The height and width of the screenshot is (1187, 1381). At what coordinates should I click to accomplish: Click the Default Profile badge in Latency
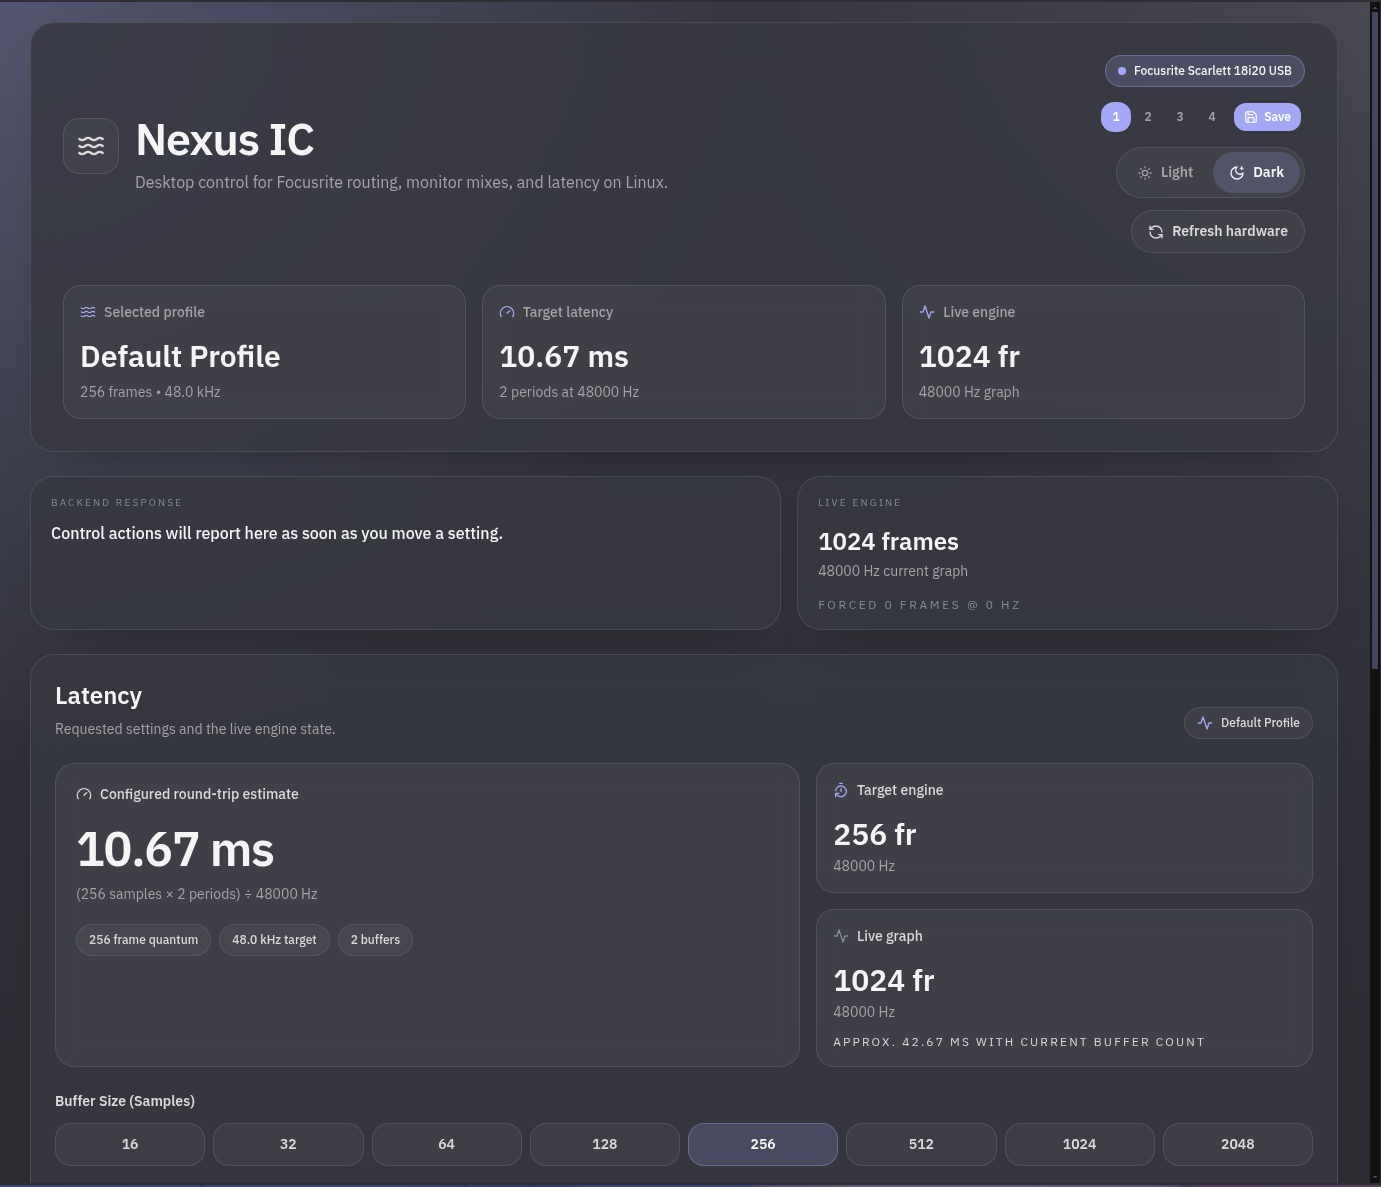point(1248,723)
